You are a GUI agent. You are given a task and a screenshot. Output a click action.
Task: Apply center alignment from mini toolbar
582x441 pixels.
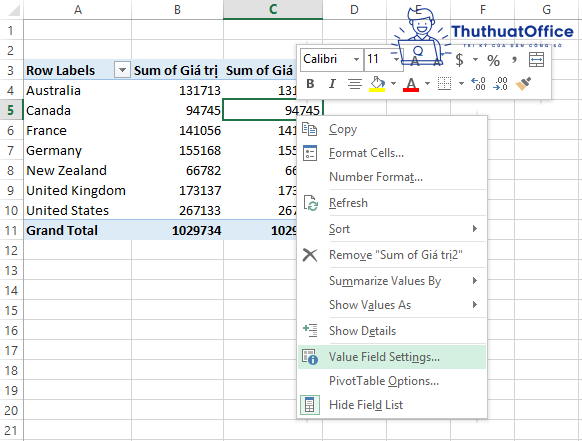355,84
